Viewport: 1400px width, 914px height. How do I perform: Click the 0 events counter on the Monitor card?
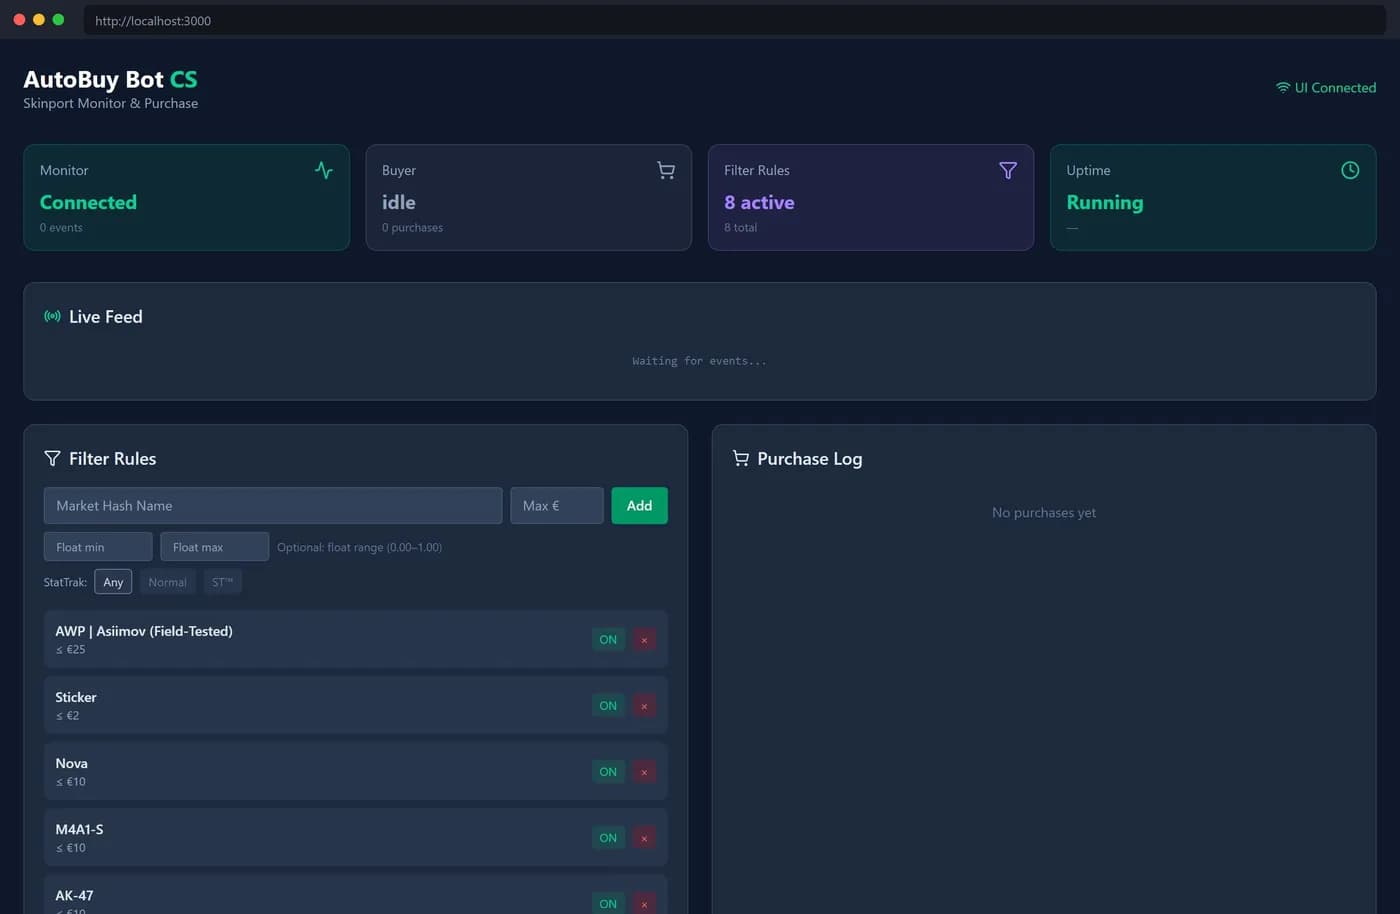[61, 228]
